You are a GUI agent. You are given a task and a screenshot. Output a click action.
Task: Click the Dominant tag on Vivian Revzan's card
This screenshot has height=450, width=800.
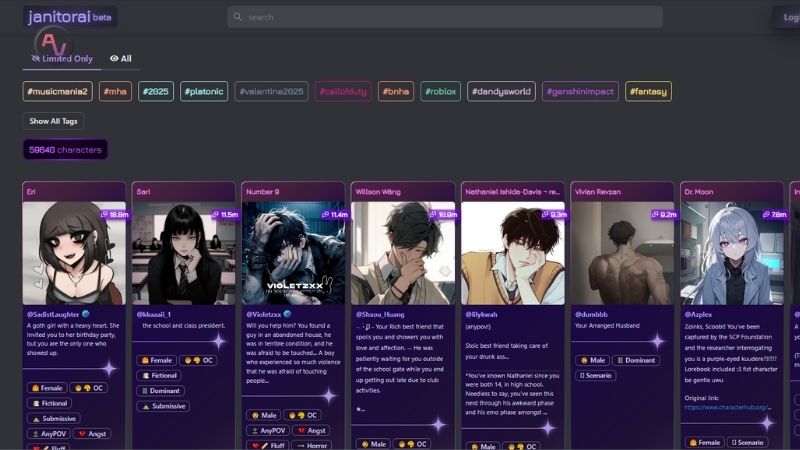tap(636, 360)
